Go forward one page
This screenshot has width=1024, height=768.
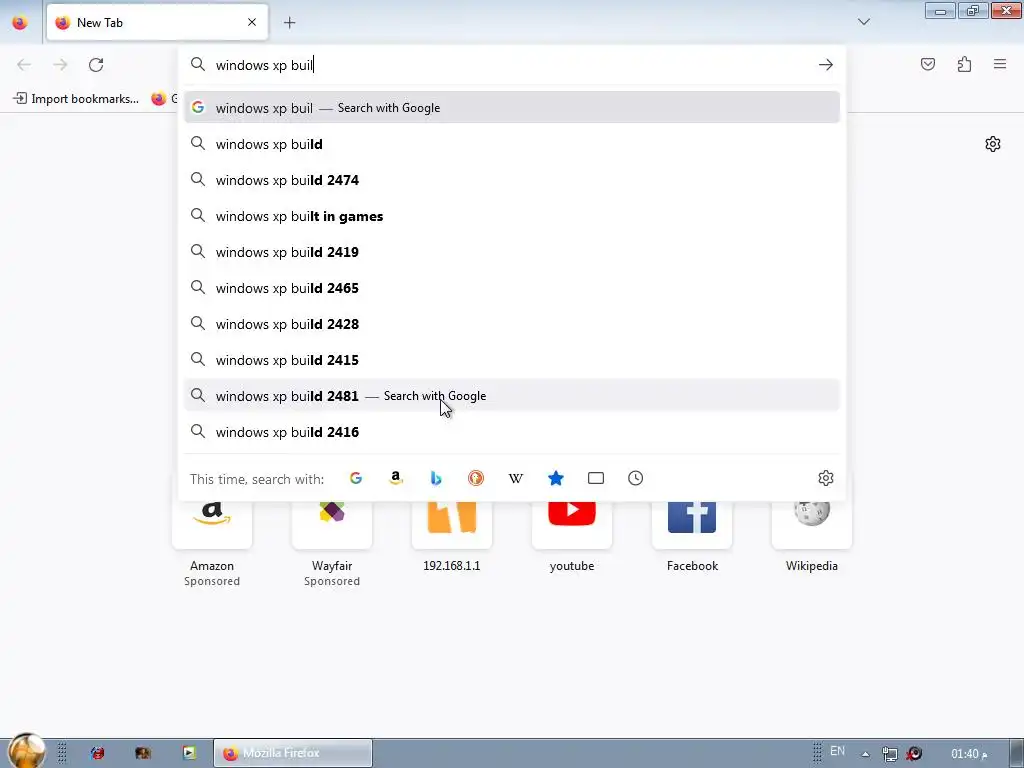tap(60, 65)
